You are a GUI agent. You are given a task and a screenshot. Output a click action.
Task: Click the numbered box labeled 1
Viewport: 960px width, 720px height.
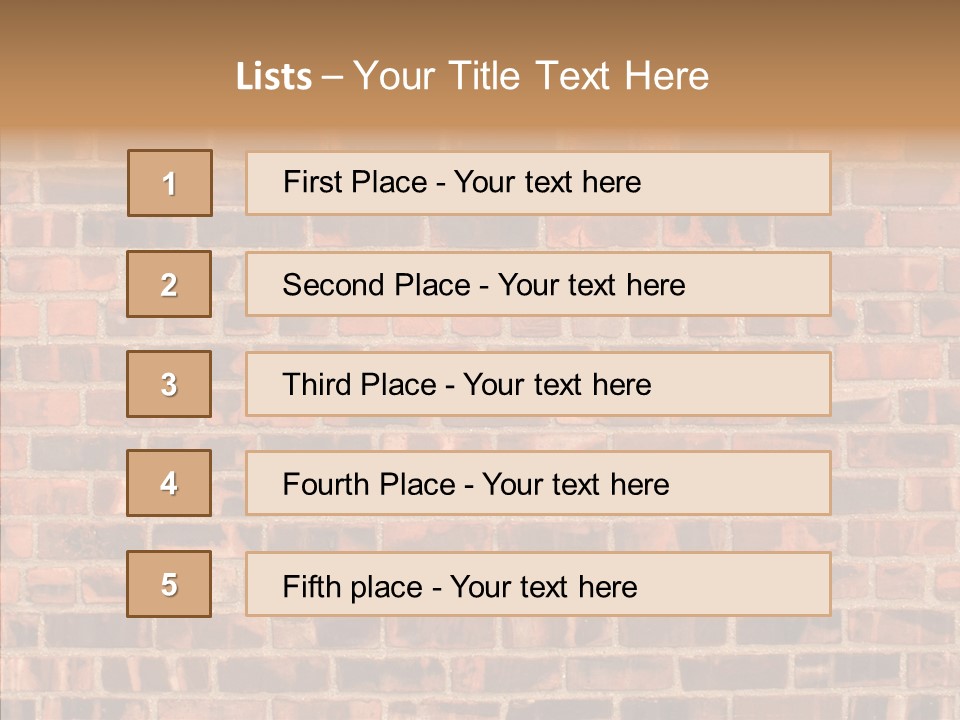[x=170, y=183]
